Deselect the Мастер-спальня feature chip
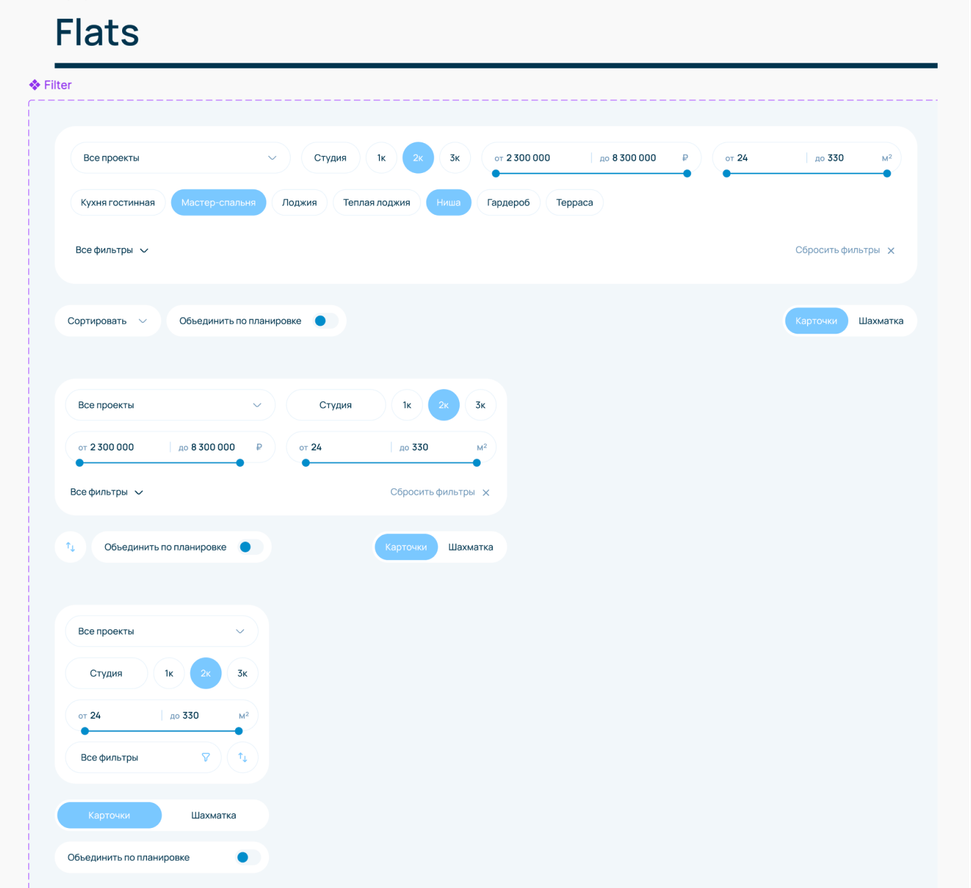971x888 pixels. tap(219, 202)
